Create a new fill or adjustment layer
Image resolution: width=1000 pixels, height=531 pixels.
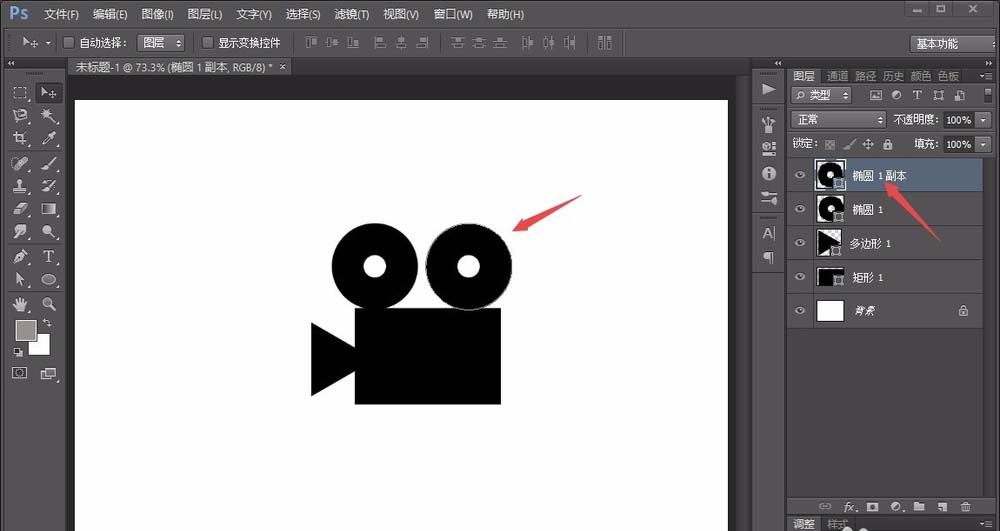point(896,507)
